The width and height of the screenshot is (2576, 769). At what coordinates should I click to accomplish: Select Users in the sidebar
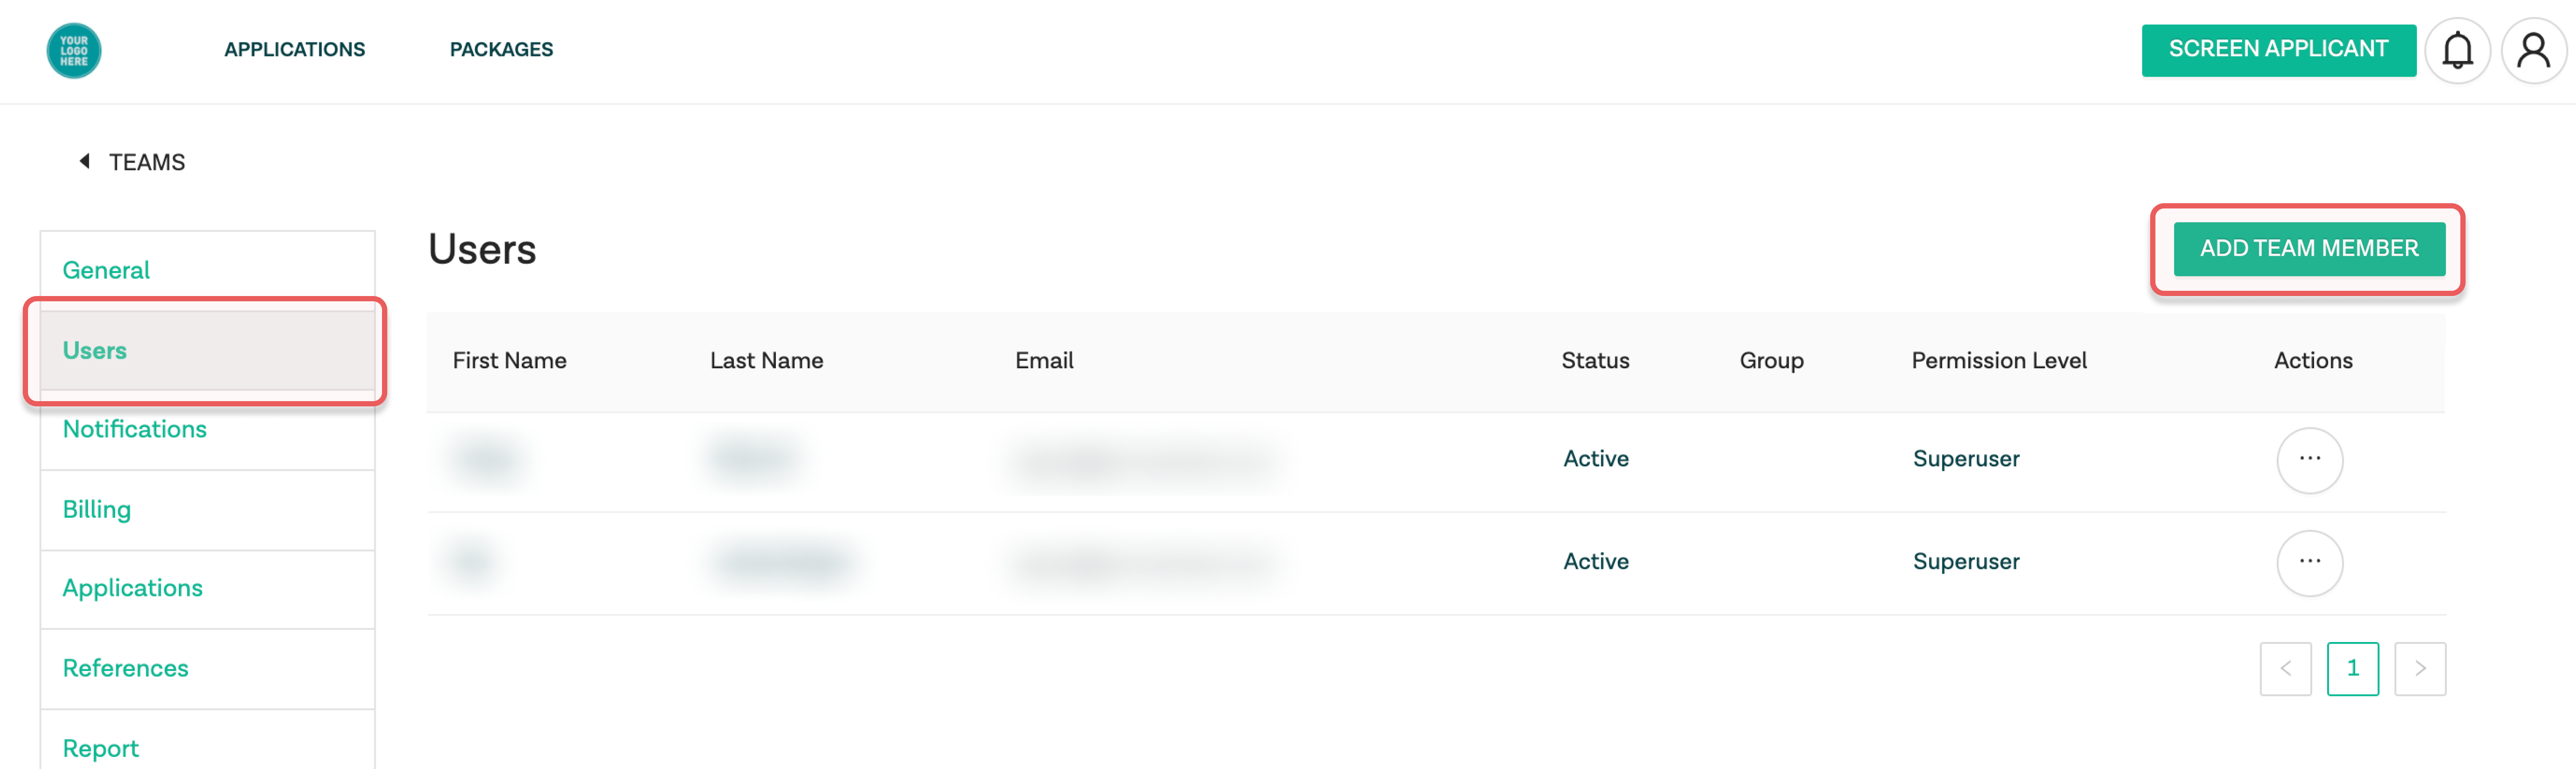tap(207, 350)
